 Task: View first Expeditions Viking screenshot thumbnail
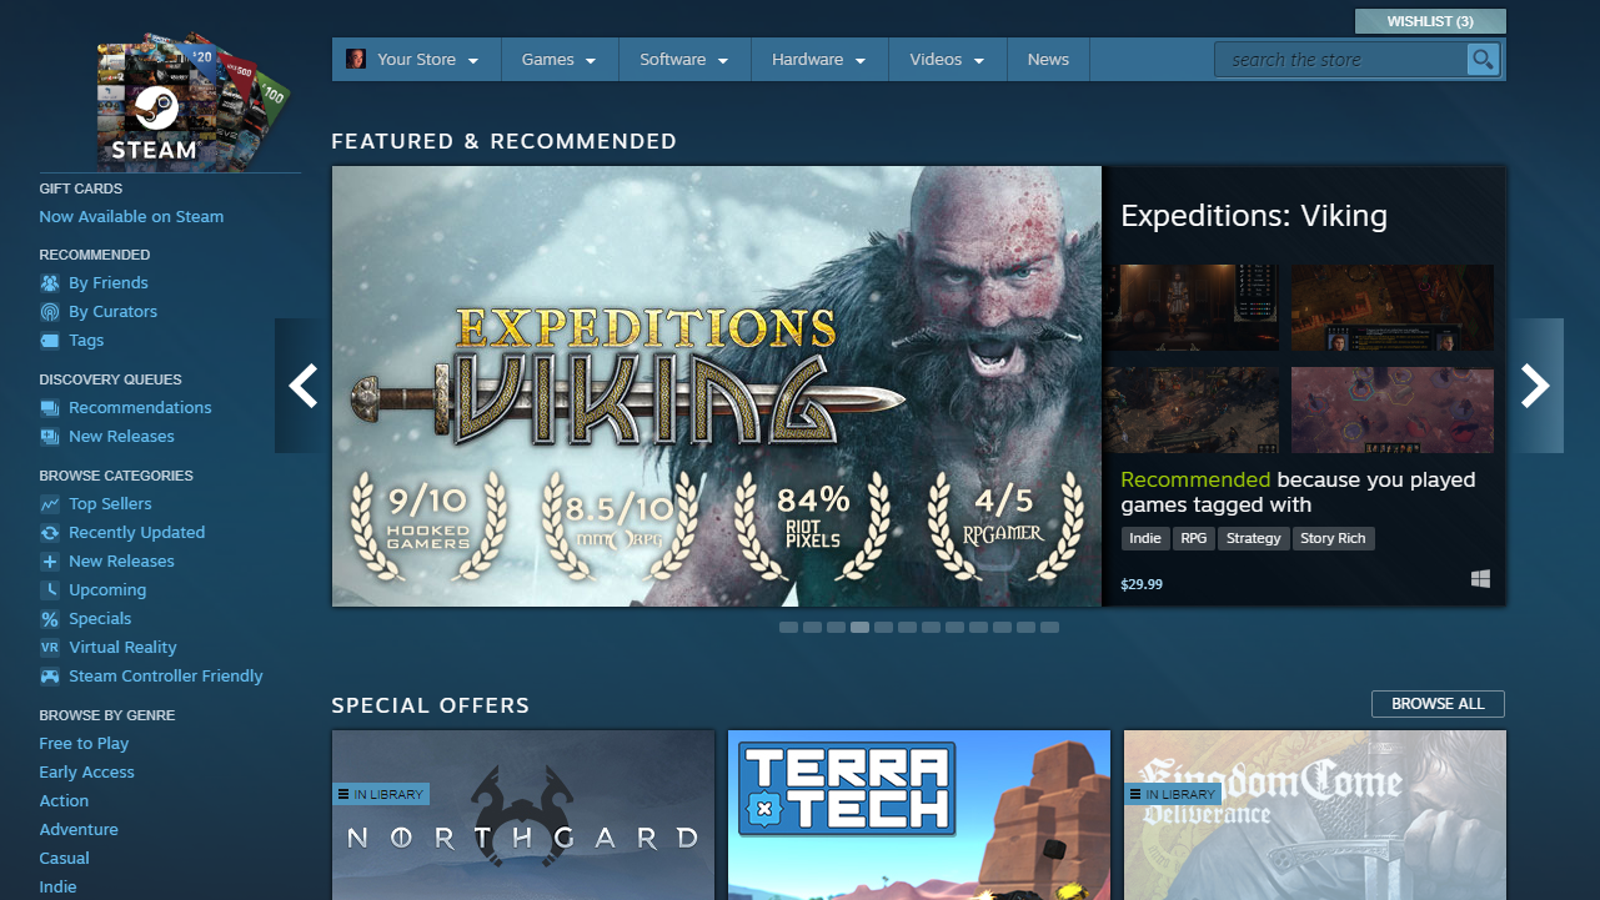[x=1191, y=308]
